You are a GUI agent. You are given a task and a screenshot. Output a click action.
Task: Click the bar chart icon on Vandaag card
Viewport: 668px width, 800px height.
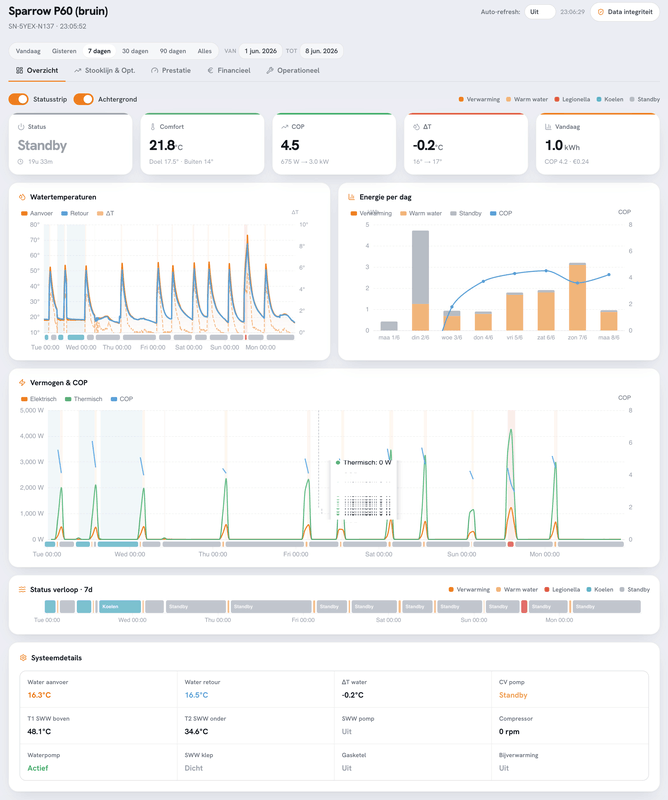tap(548, 127)
